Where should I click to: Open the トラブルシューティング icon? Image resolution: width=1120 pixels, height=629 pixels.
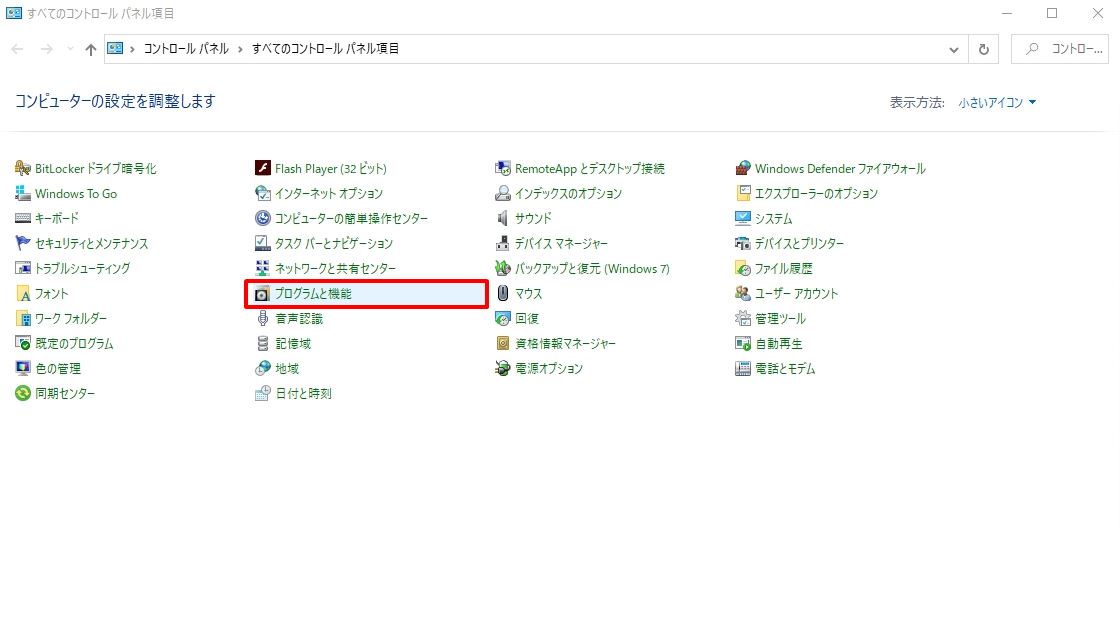point(23,268)
